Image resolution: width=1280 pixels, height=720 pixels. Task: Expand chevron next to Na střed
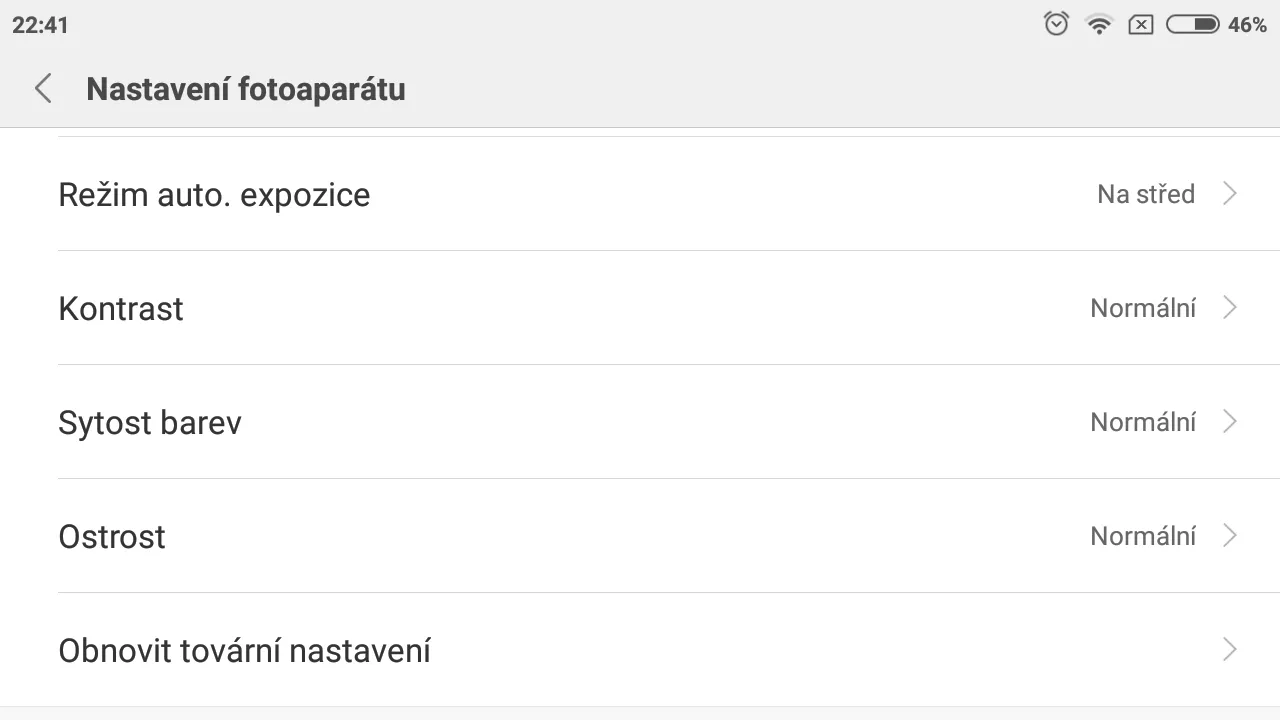pos(1231,194)
